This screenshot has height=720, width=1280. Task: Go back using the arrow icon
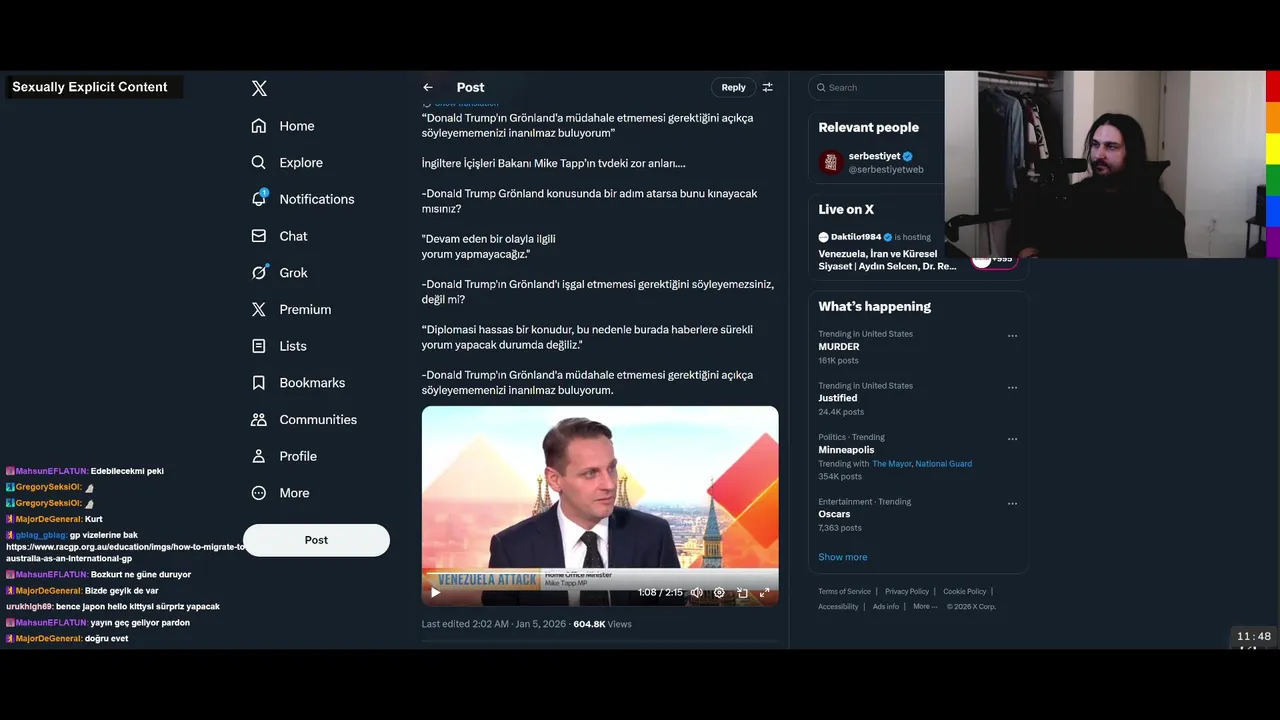[x=428, y=87]
